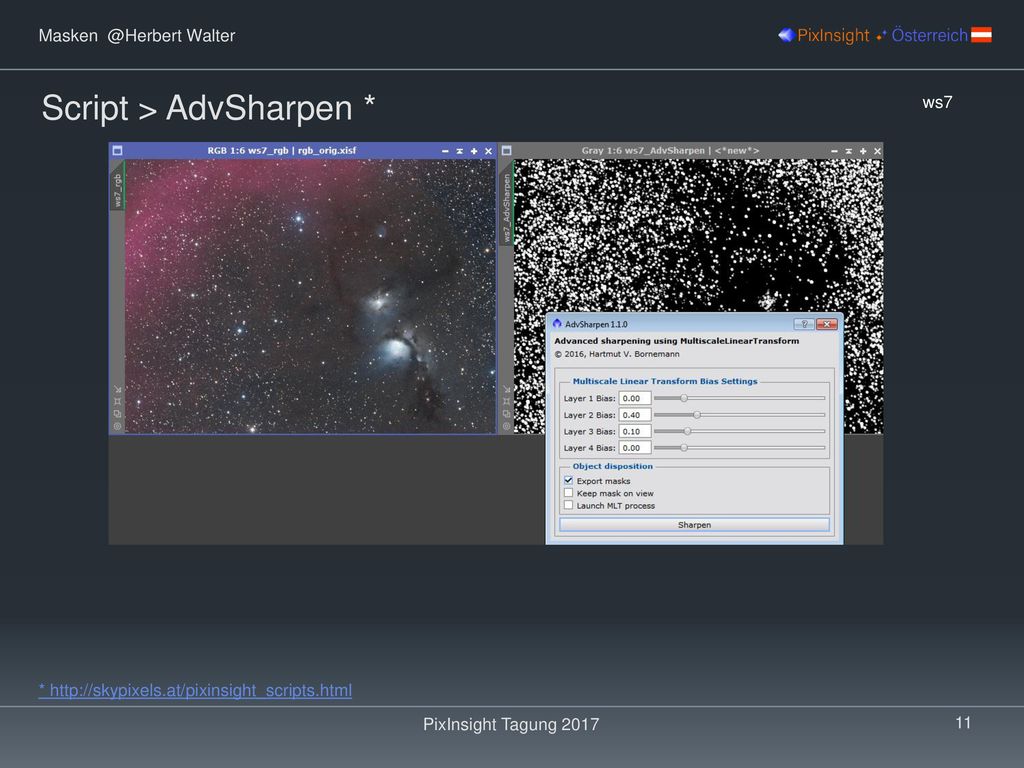Click the Layer 2 Bias slider
Viewport: 1024px width, 768px height.
click(739, 415)
